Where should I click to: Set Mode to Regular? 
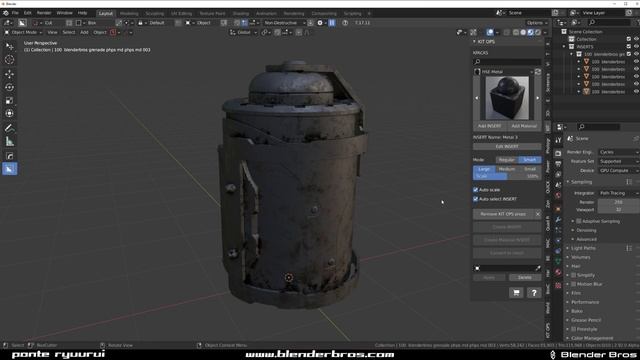(507, 160)
